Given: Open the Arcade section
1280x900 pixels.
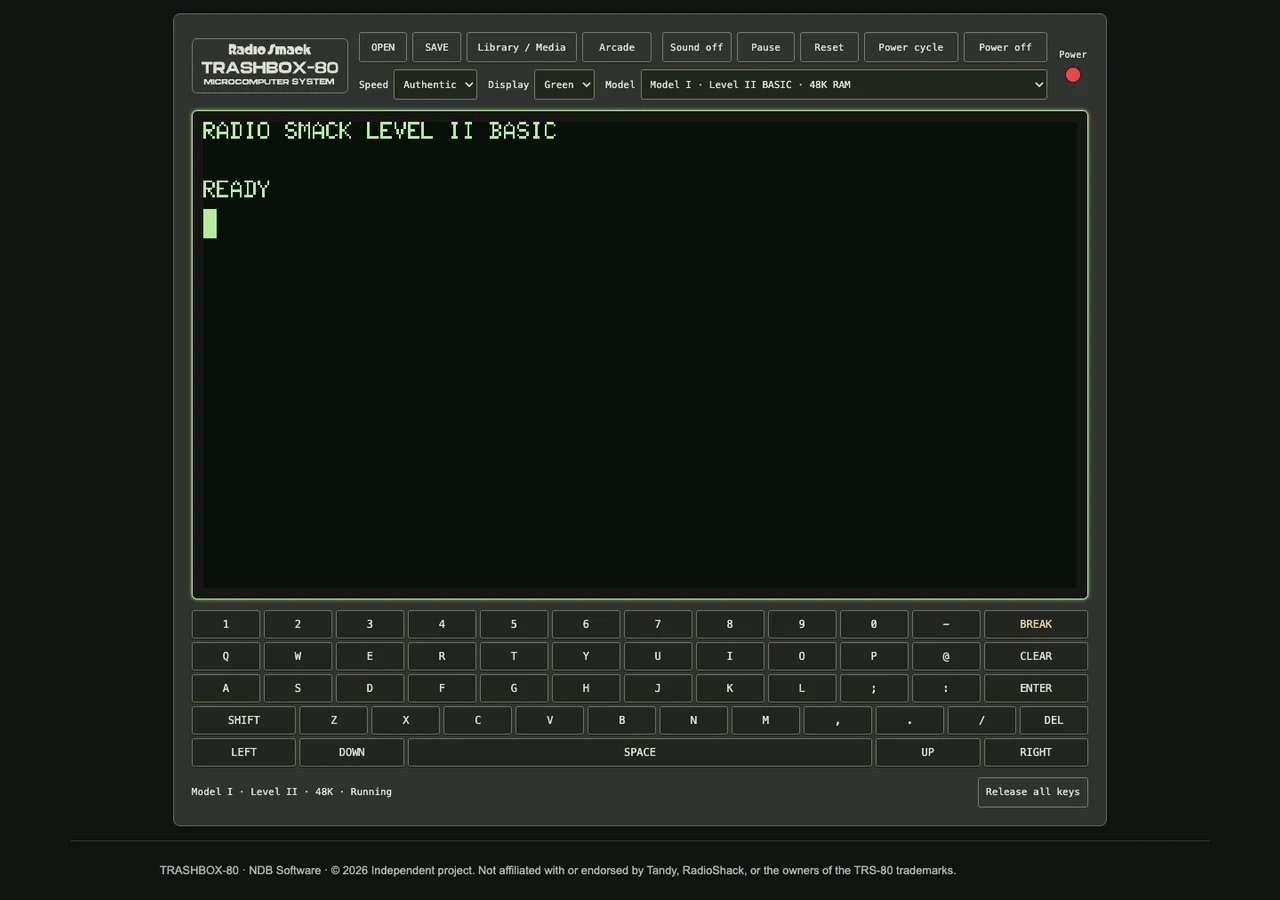Looking at the screenshot, I should point(617,47).
